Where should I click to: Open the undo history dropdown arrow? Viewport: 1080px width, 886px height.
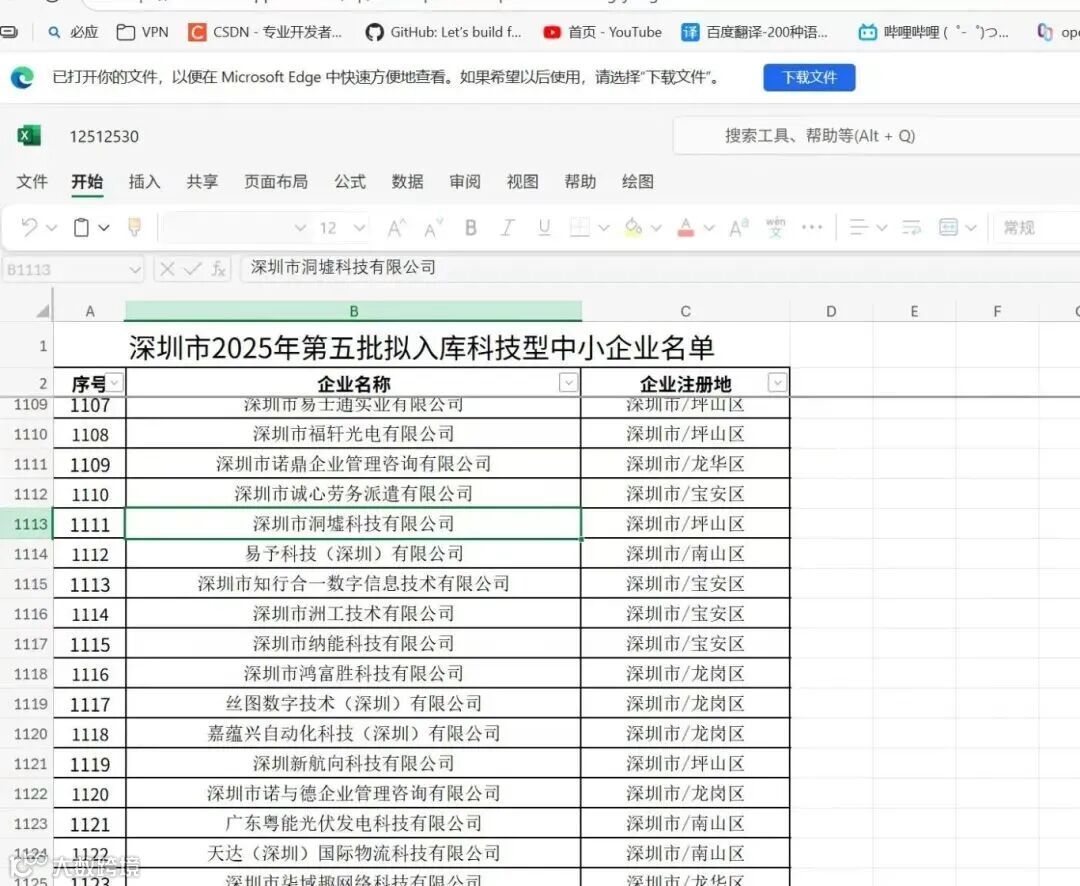(52, 227)
